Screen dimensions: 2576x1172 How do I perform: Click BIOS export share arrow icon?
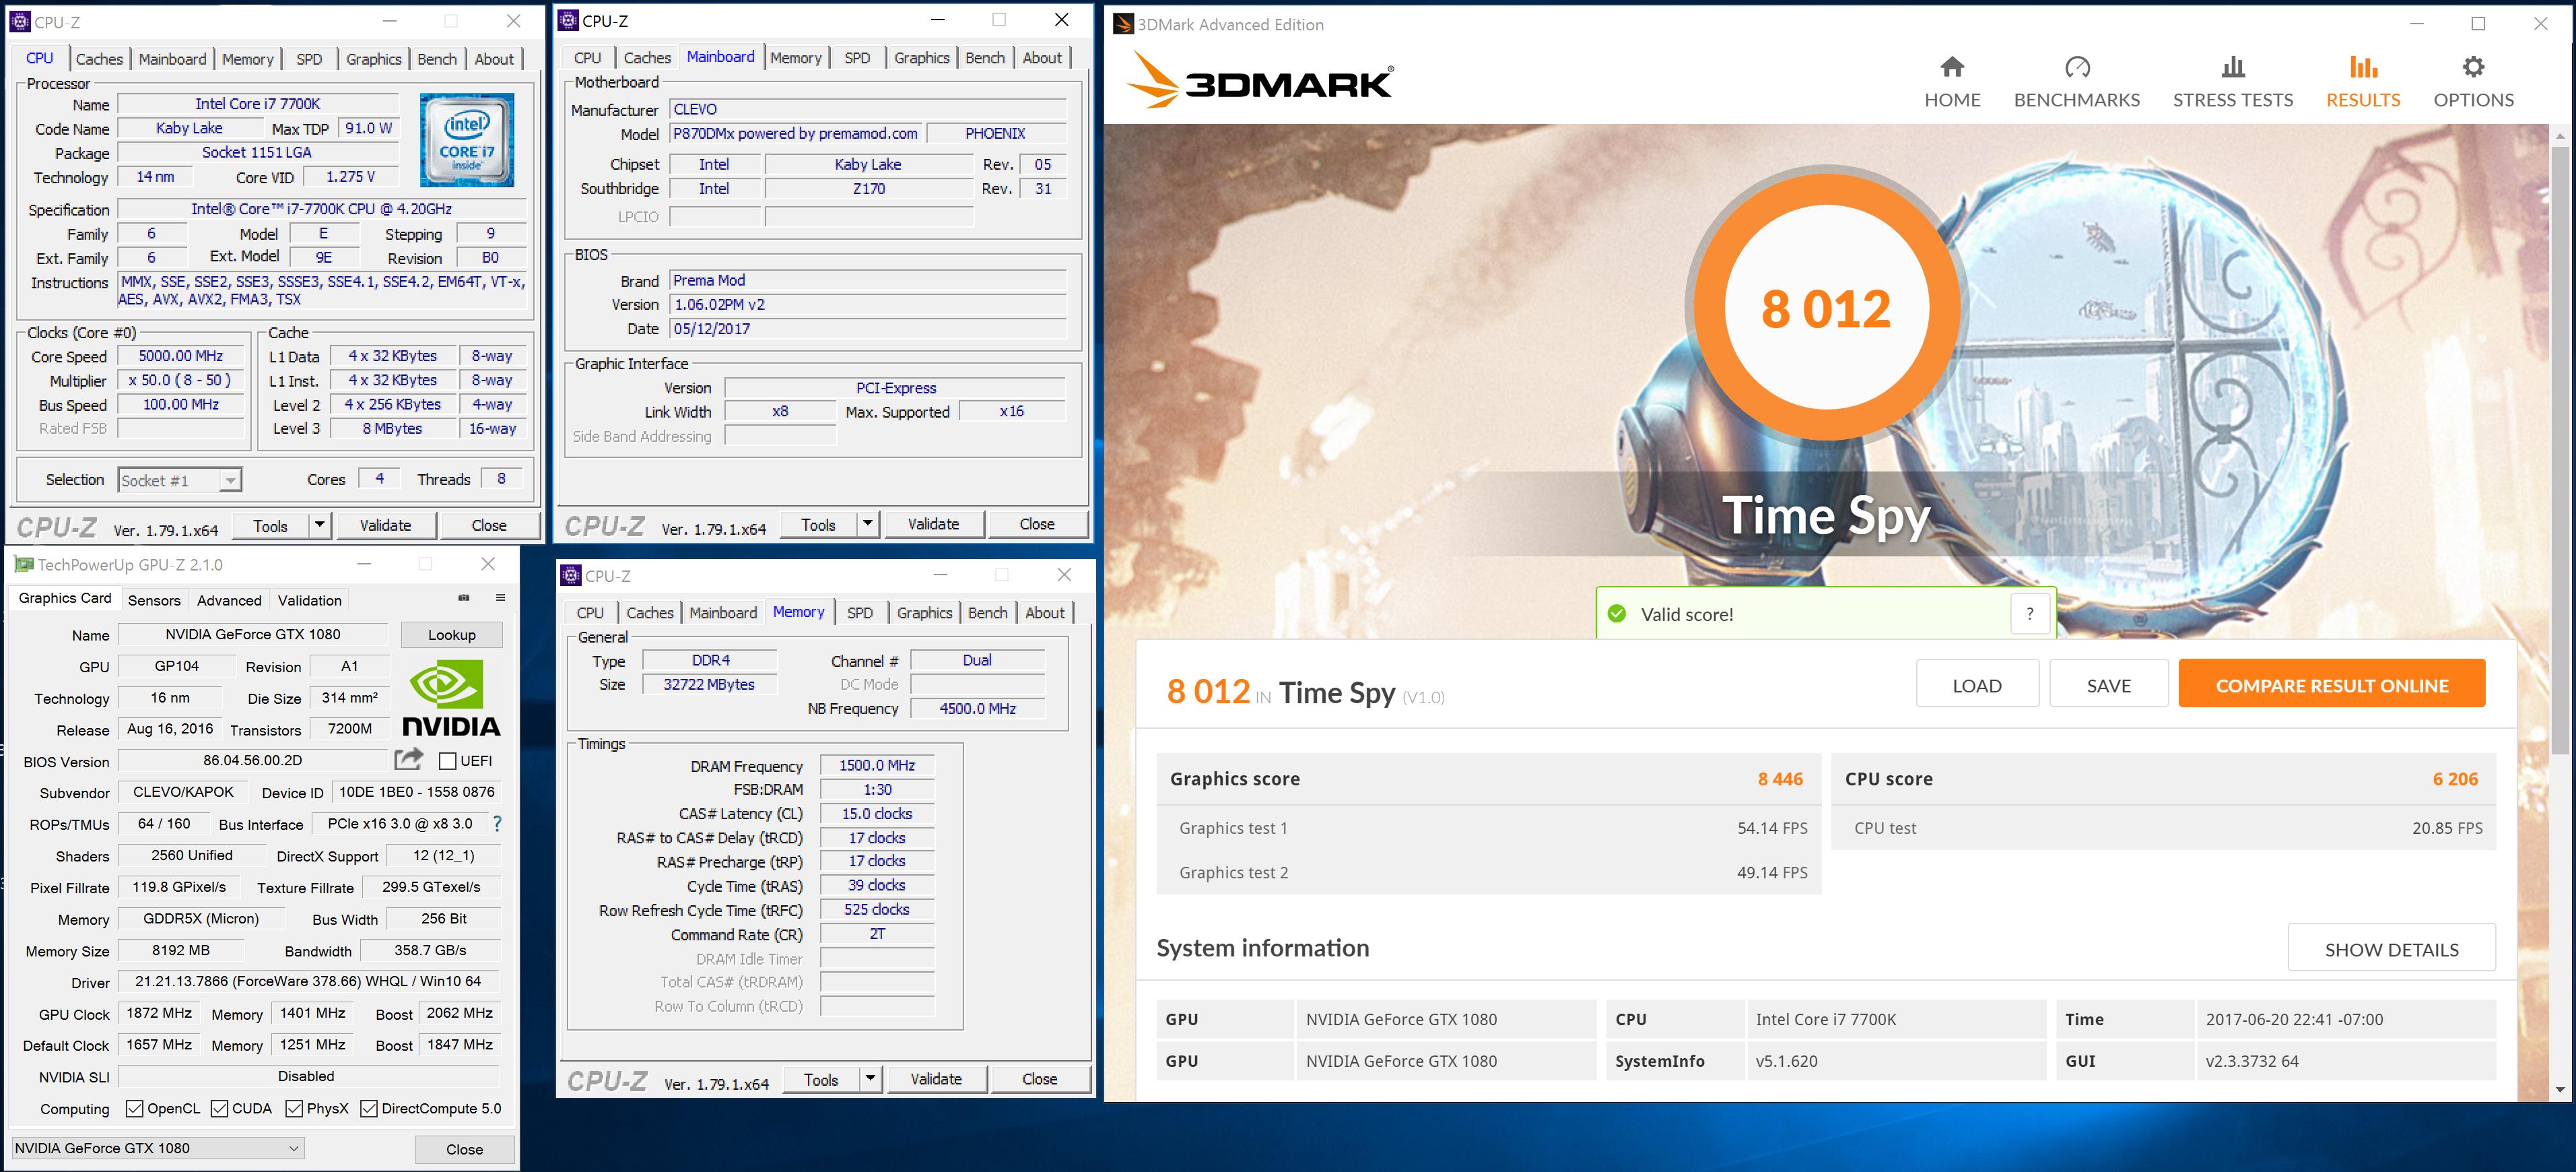tap(408, 760)
